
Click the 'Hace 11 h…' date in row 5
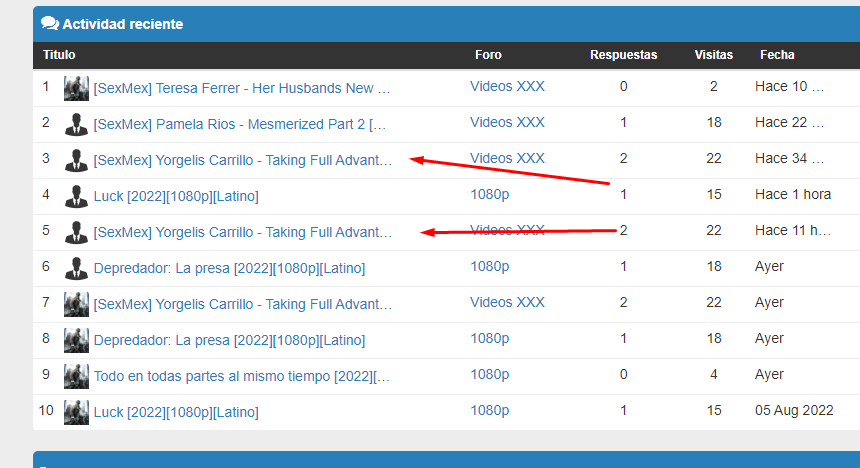(793, 230)
